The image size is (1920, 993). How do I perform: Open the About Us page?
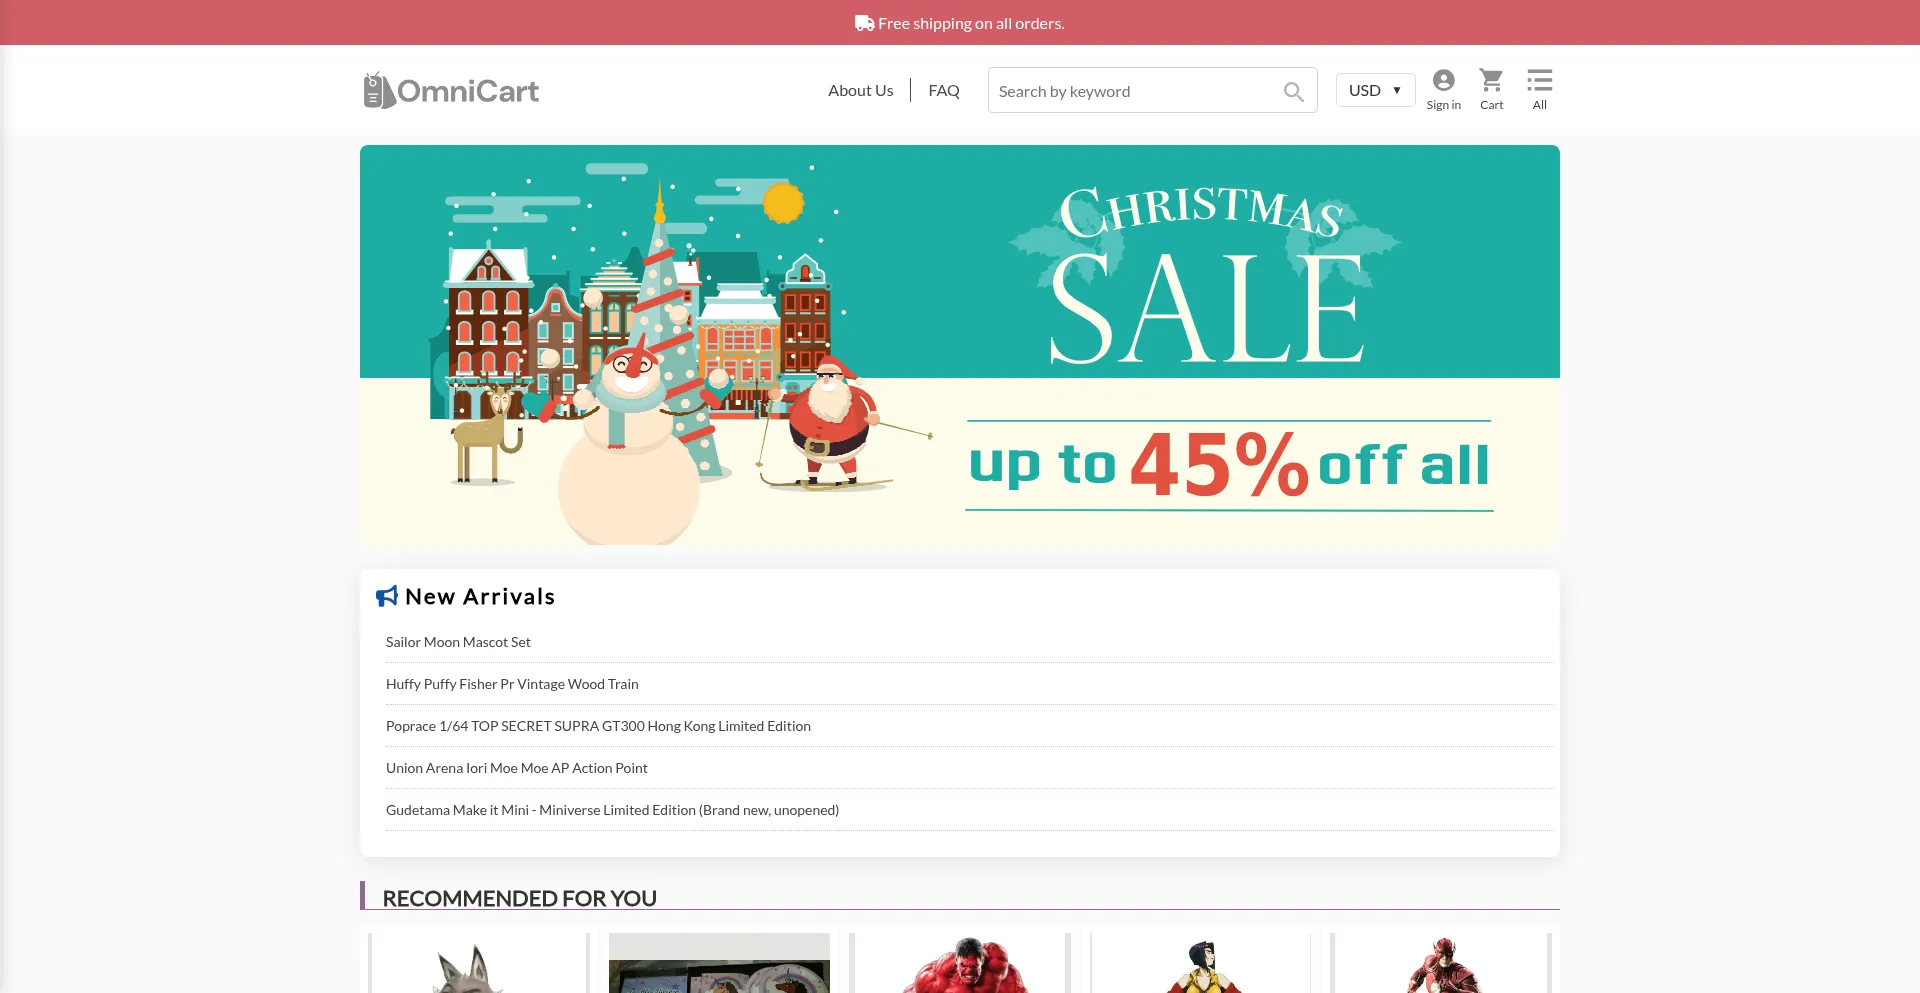860,90
